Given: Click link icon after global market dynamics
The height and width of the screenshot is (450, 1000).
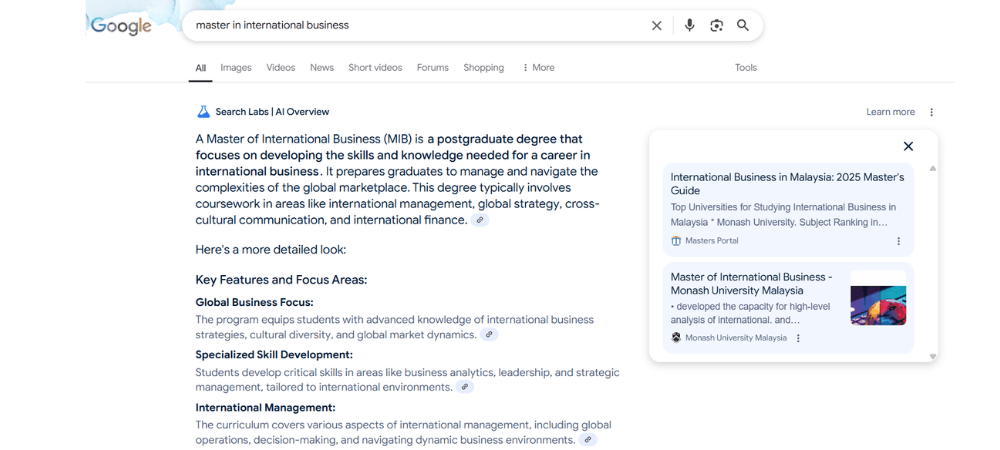Looking at the screenshot, I should pos(489,335).
